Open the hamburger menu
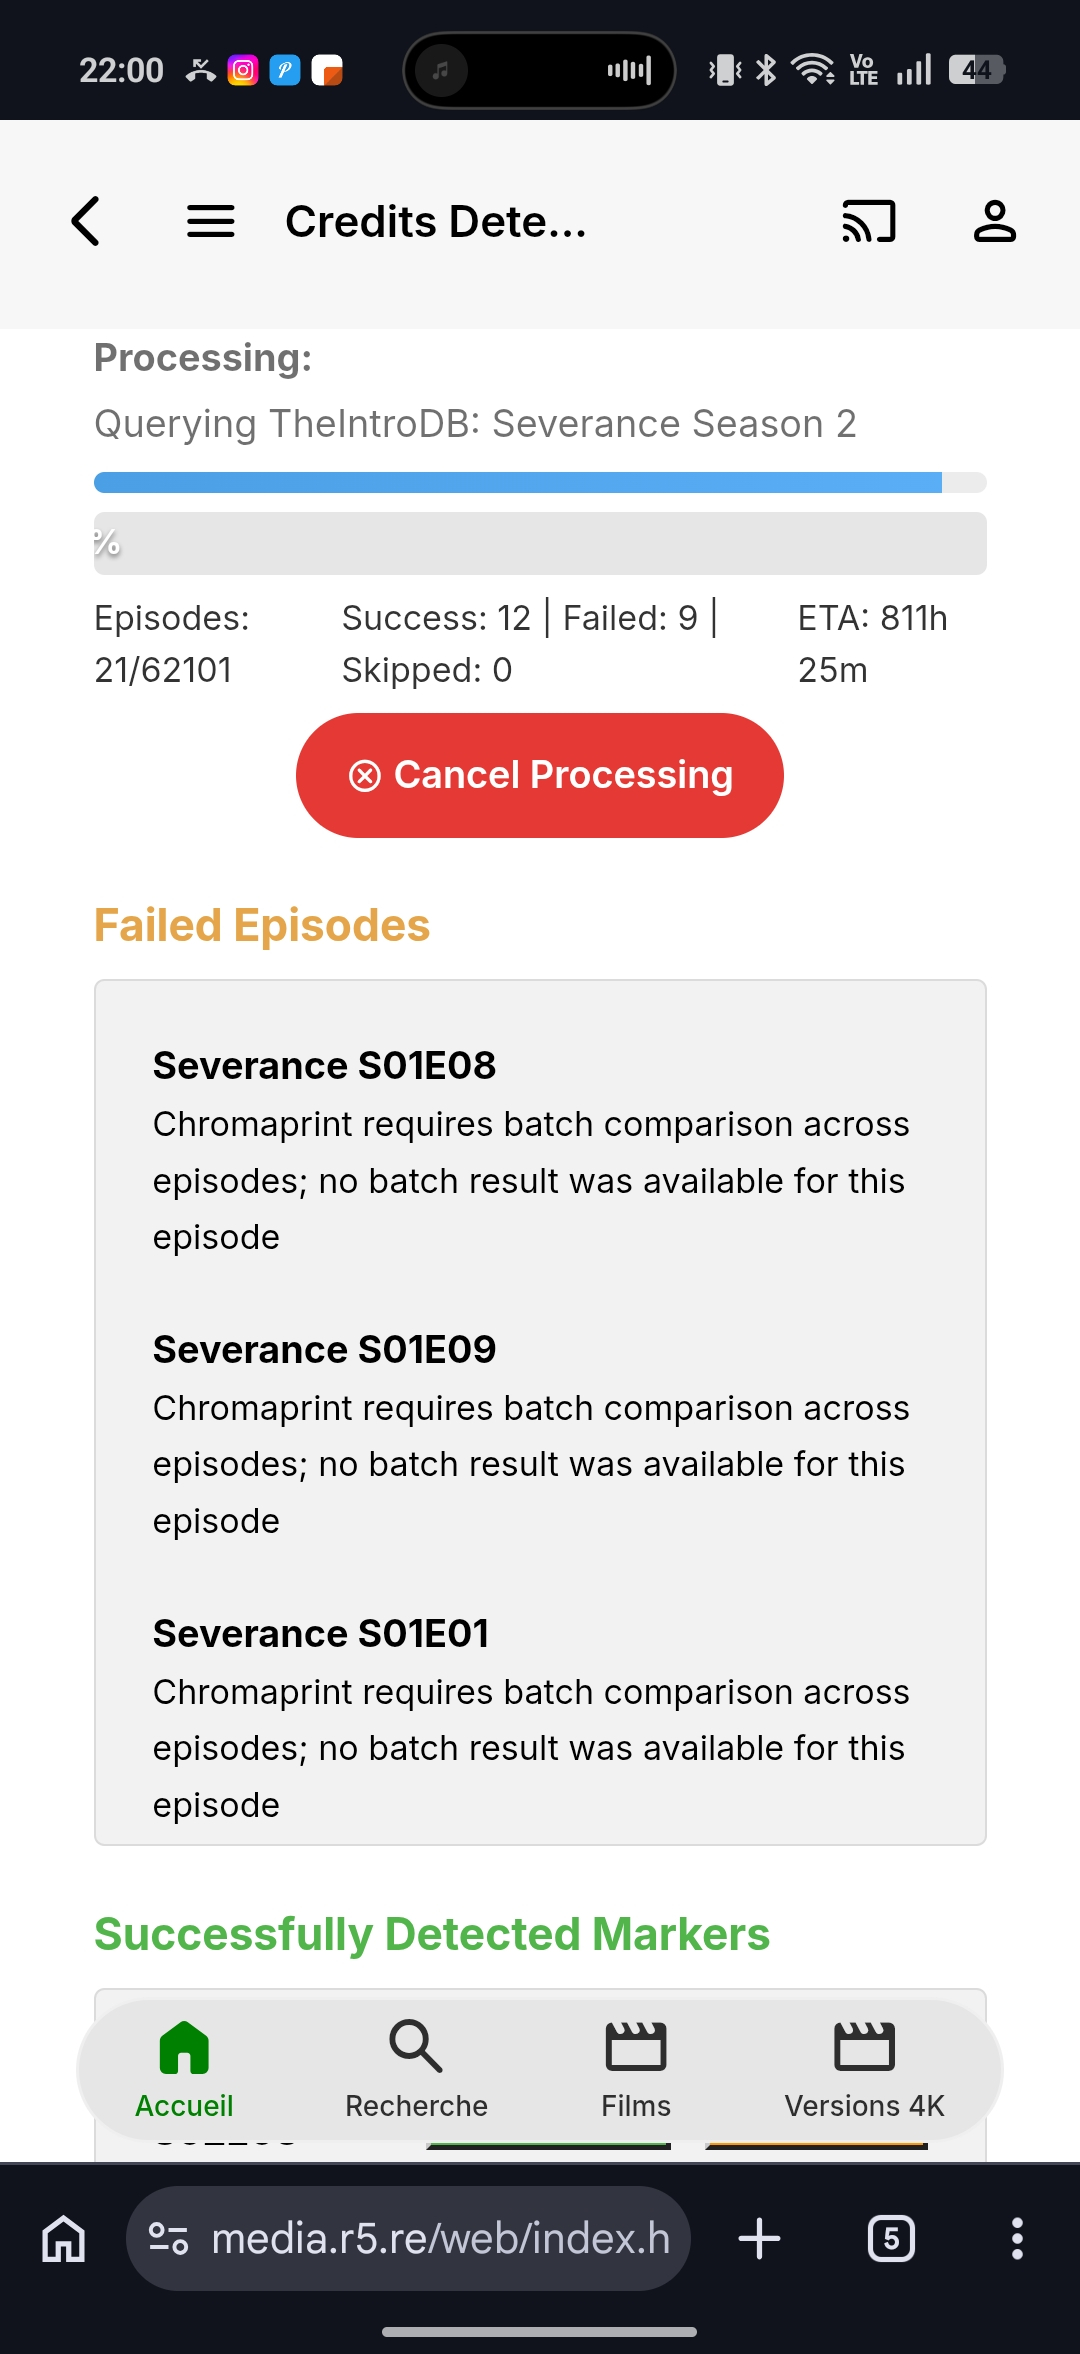Image resolution: width=1080 pixels, height=2354 pixels. (x=211, y=221)
